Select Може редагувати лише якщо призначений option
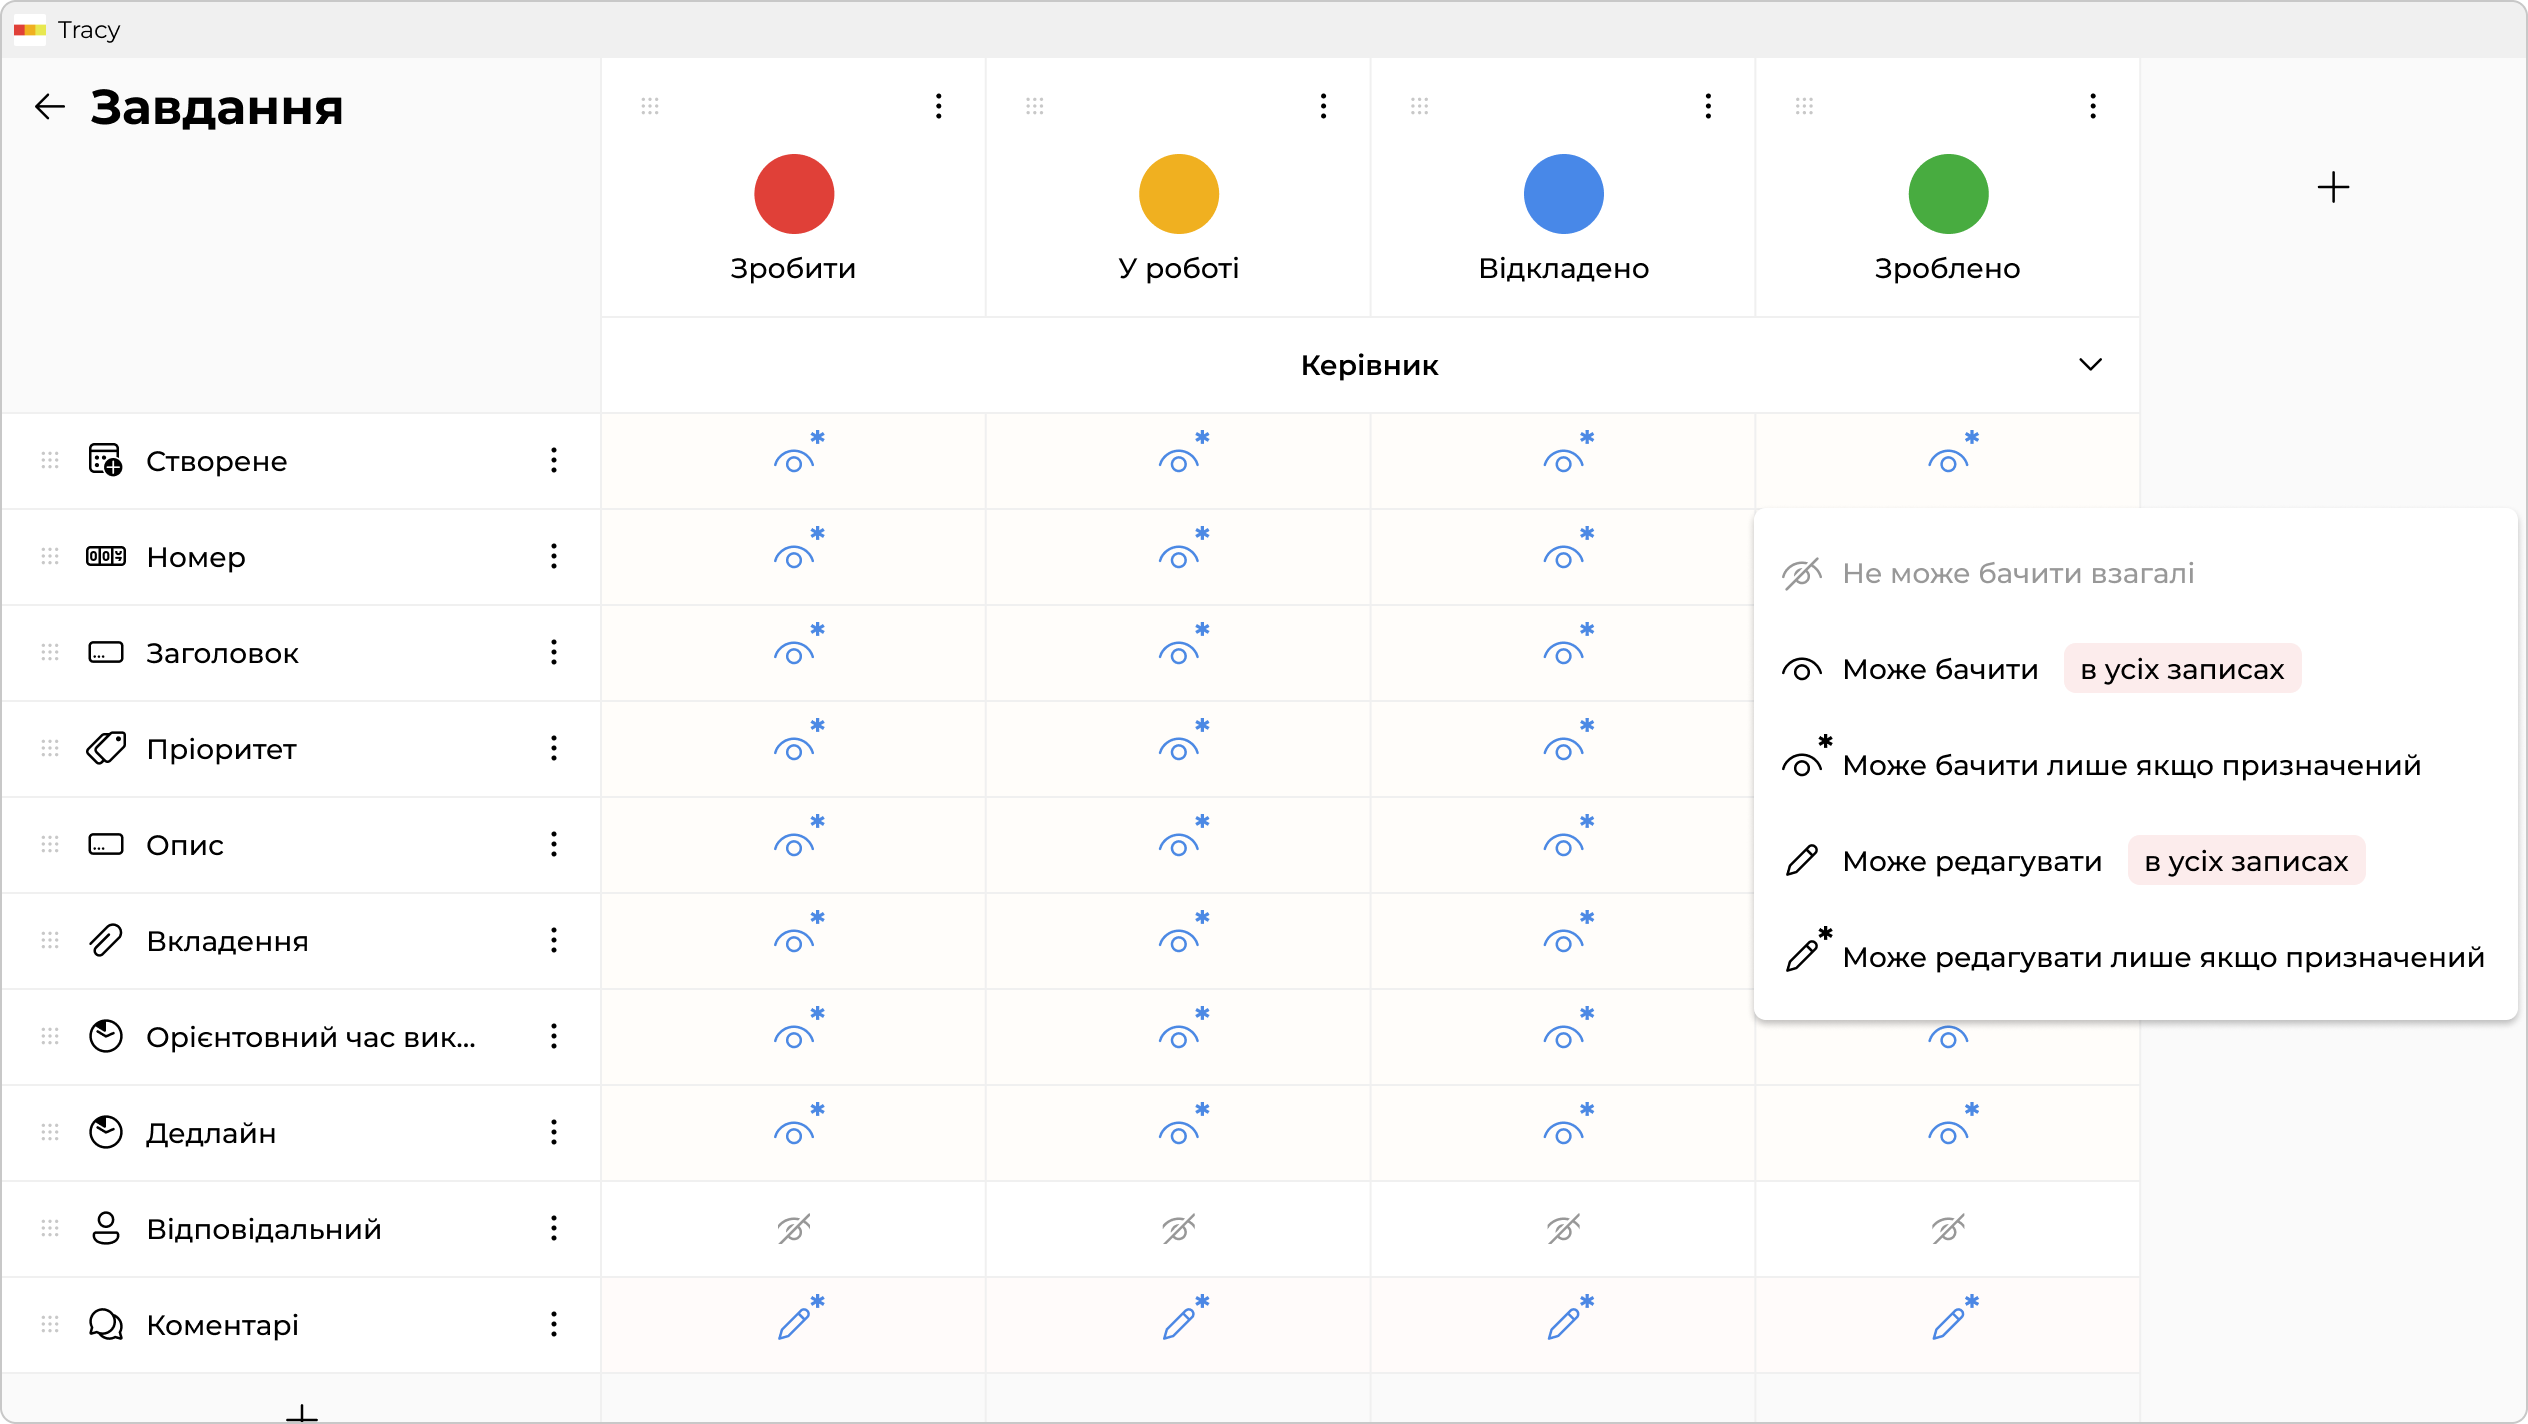 (2162, 957)
